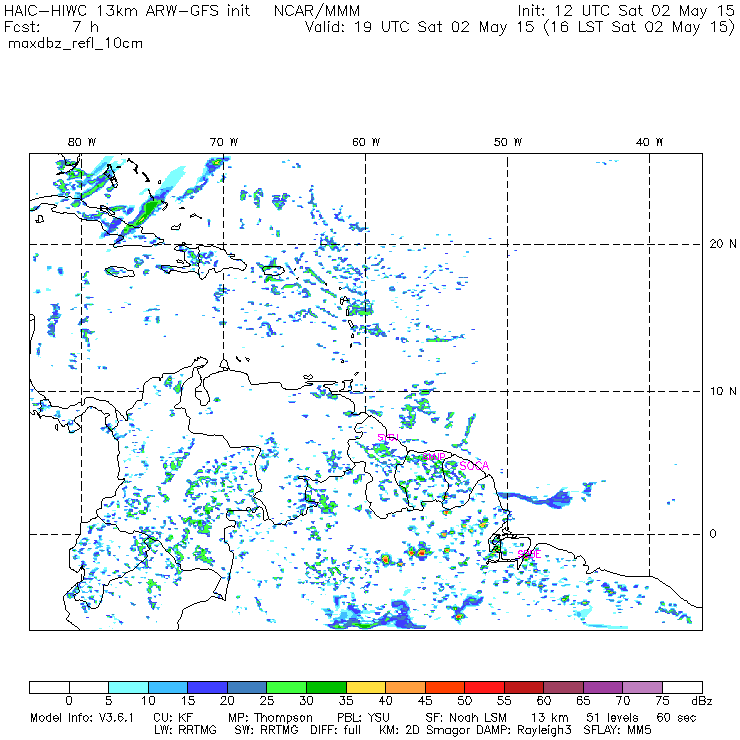Click the 'Model Info: V3.6.1' text
Screen dimensions: 740x740
[x=82, y=718]
